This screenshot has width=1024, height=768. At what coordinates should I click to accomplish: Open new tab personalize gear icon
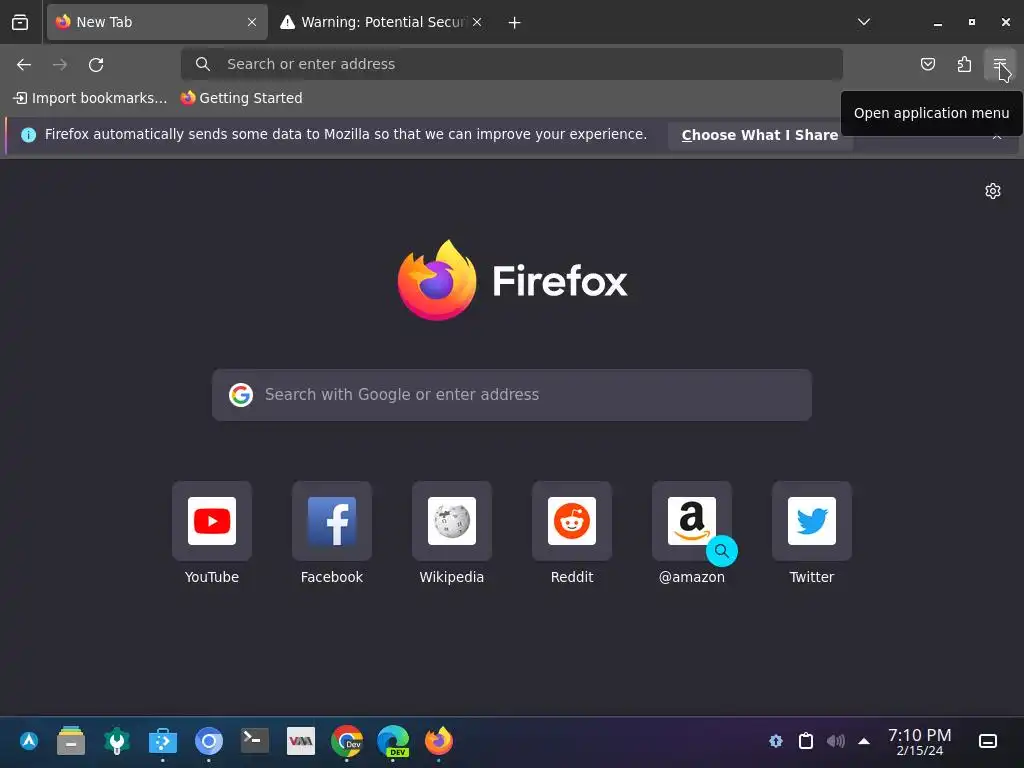click(993, 191)
